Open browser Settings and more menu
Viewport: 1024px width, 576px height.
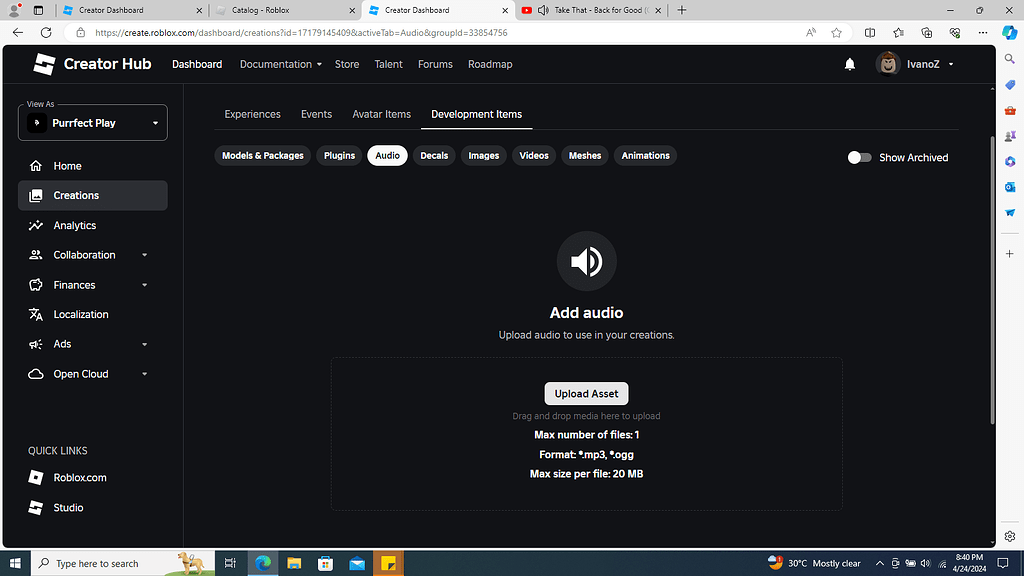tap(983, 33)
